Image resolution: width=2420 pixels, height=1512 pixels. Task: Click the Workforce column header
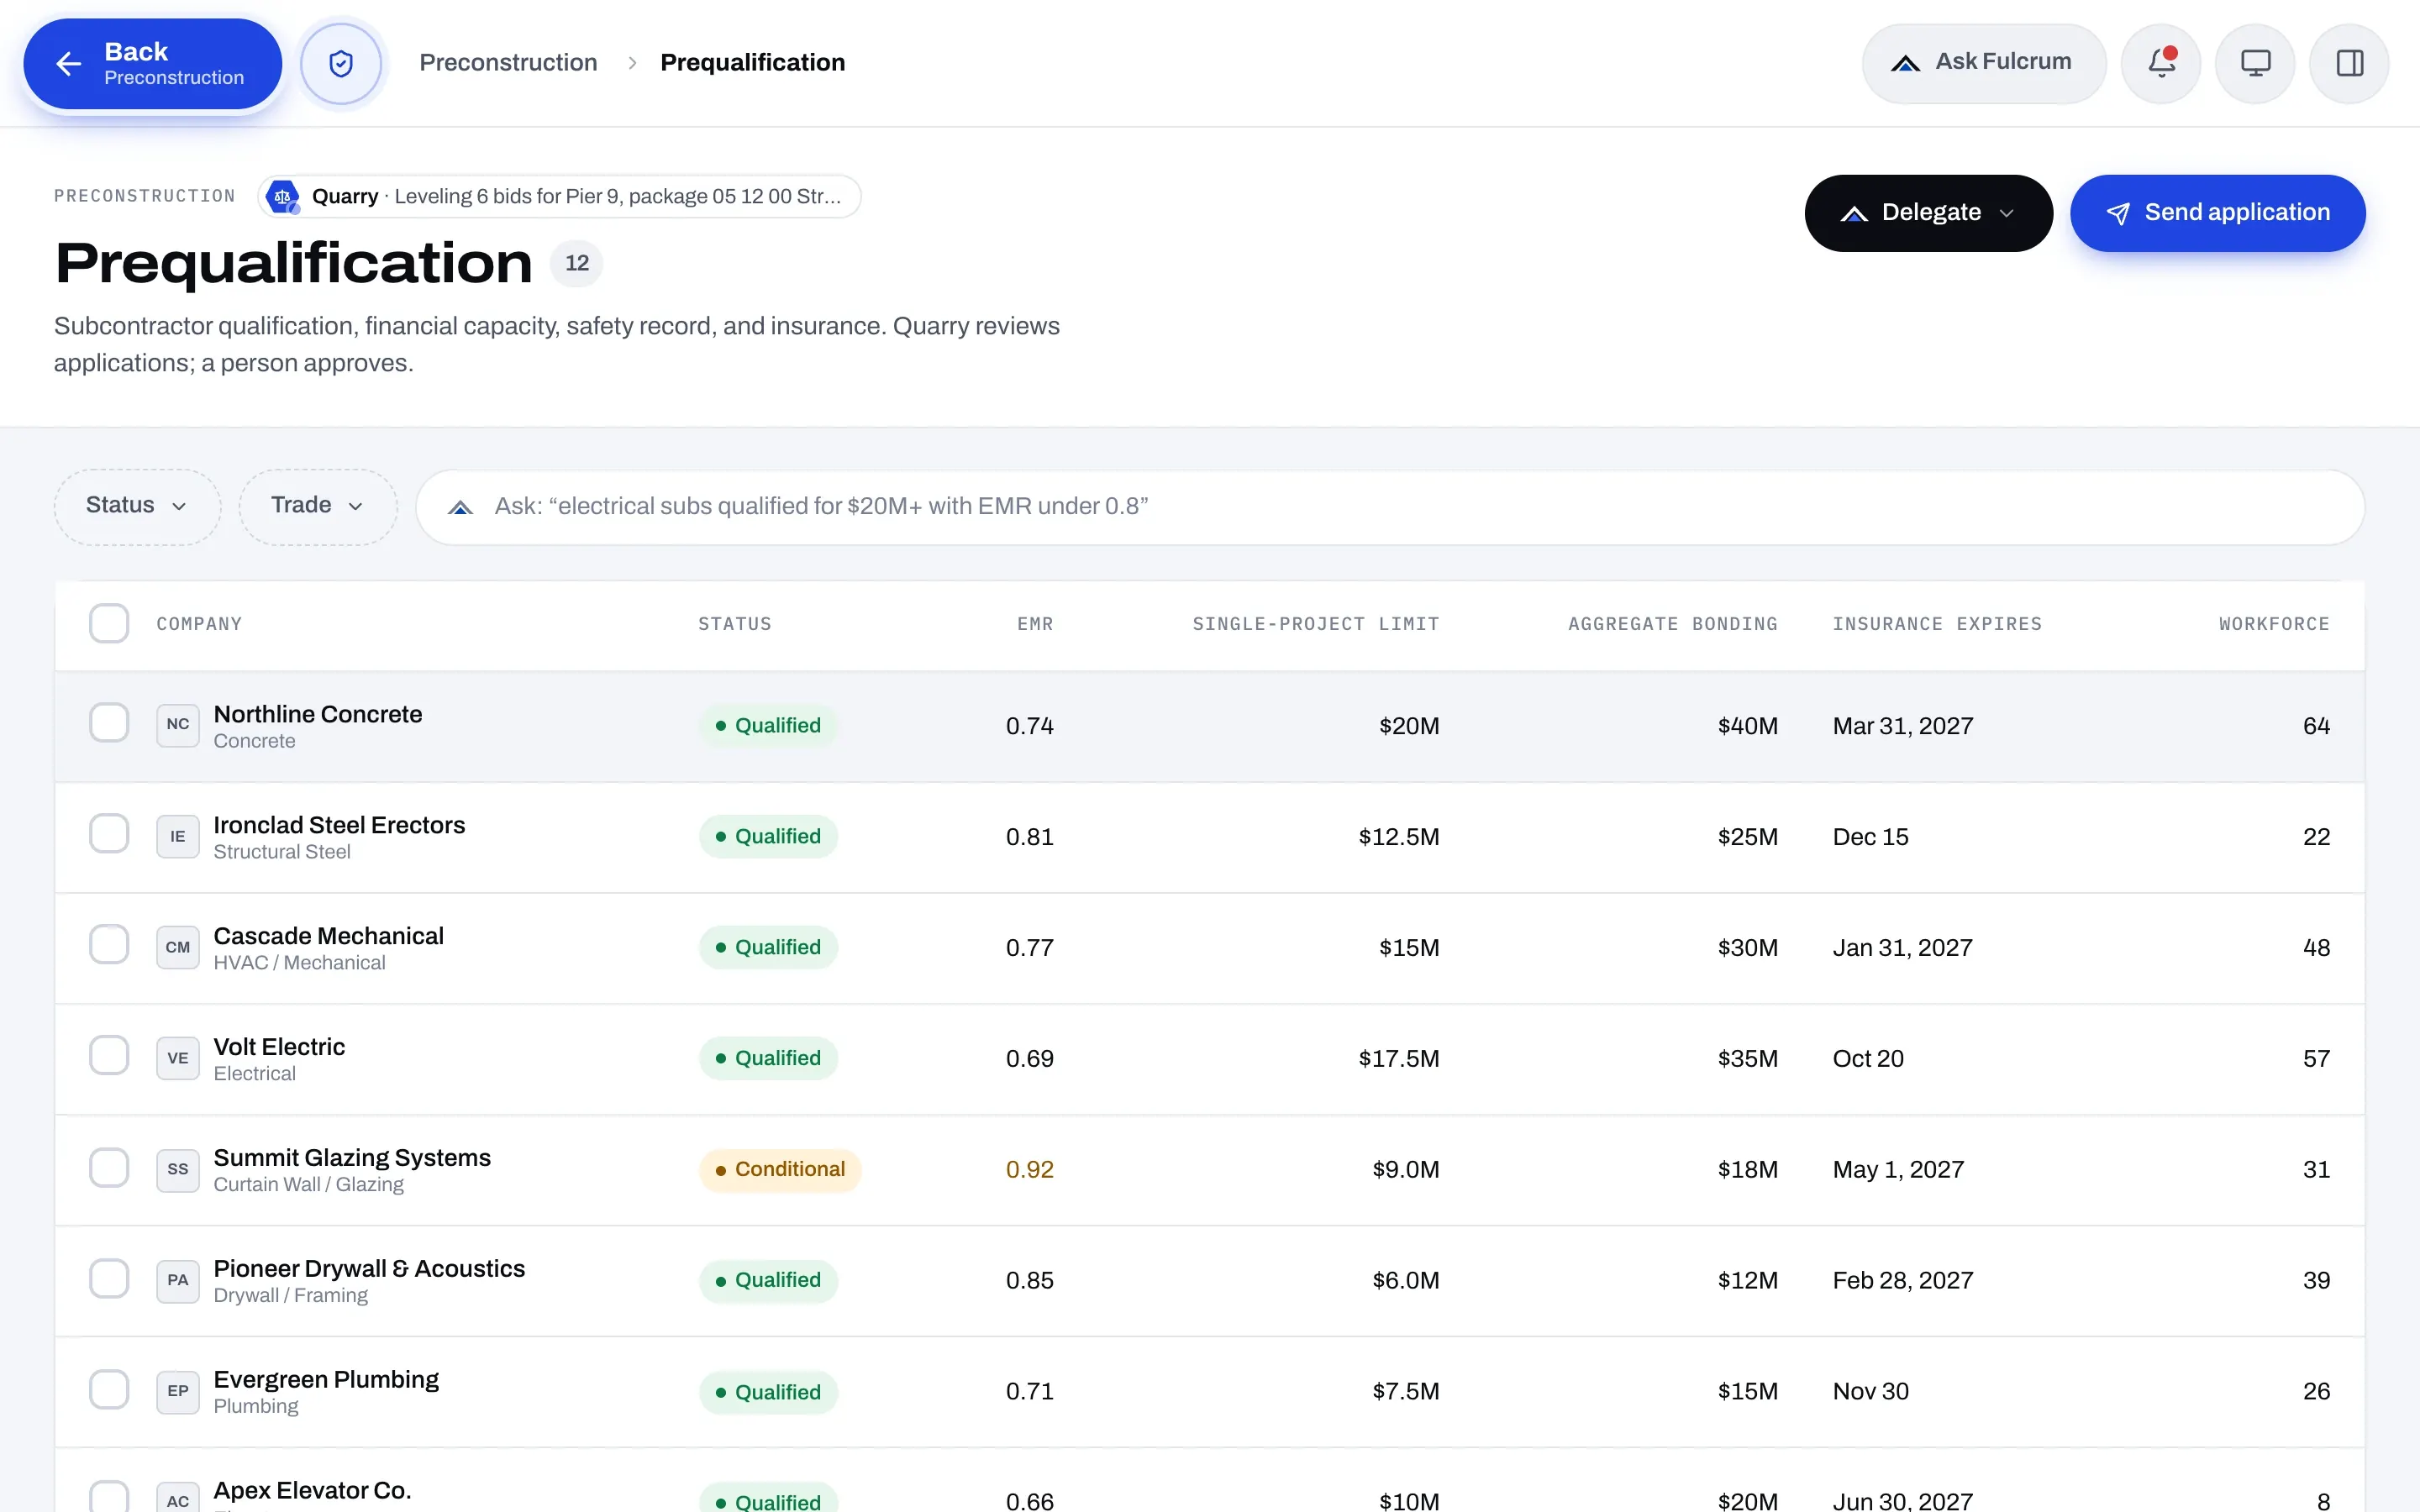2274,624
